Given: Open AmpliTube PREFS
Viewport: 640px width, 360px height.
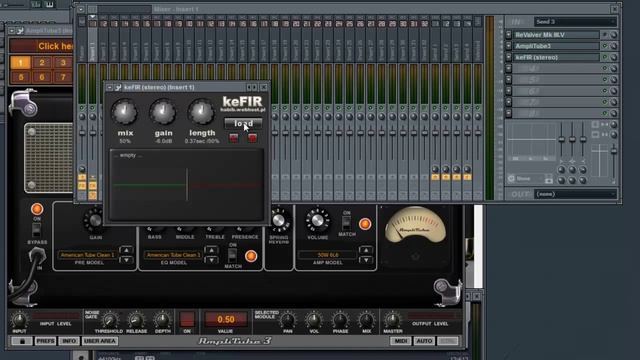Looking at the screenshot, I should coord(45,341).
